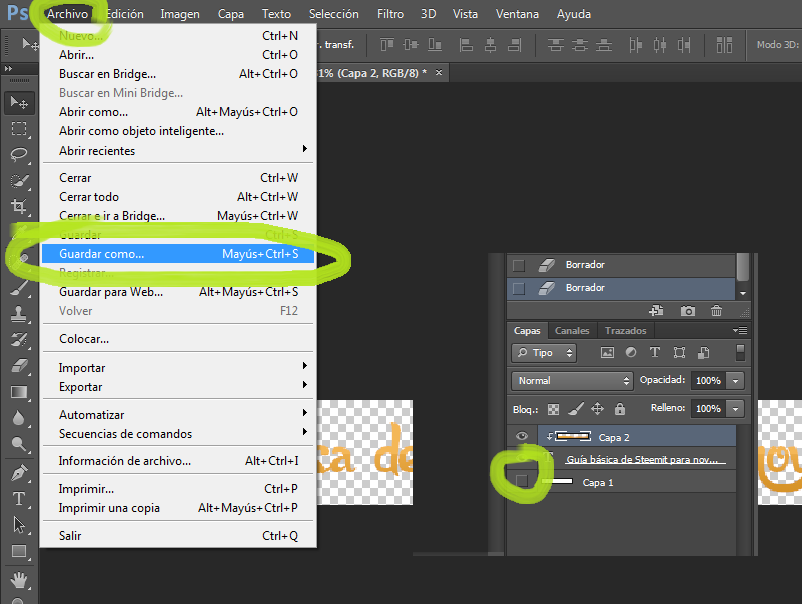Screen dimensions: 802x604
Task: Open the Filtro menu
Action: [x=390, y=14]
